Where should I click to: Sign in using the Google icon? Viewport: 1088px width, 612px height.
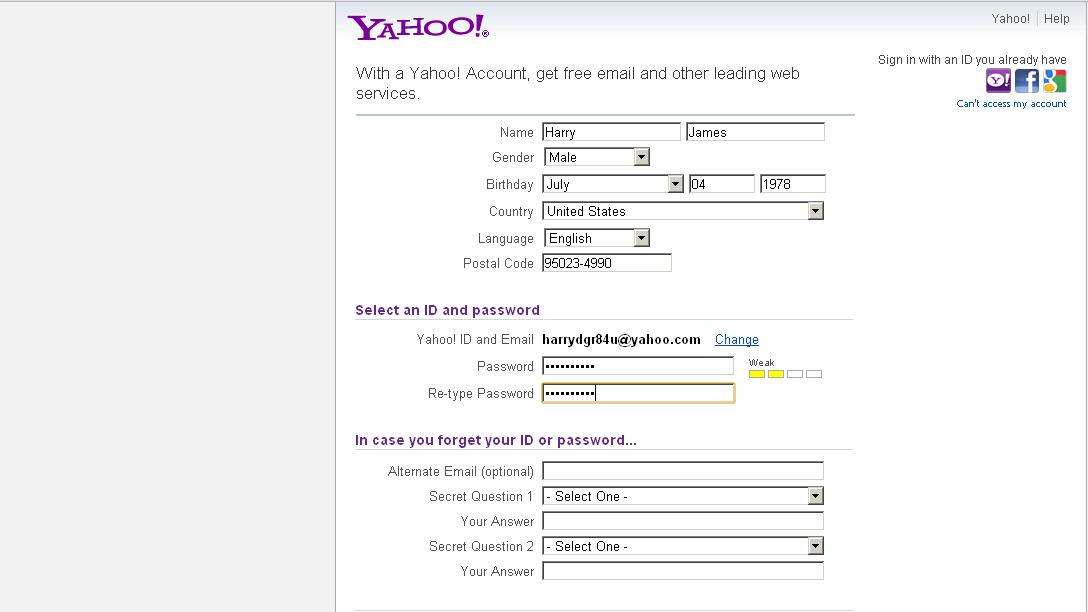[1055, 81]
